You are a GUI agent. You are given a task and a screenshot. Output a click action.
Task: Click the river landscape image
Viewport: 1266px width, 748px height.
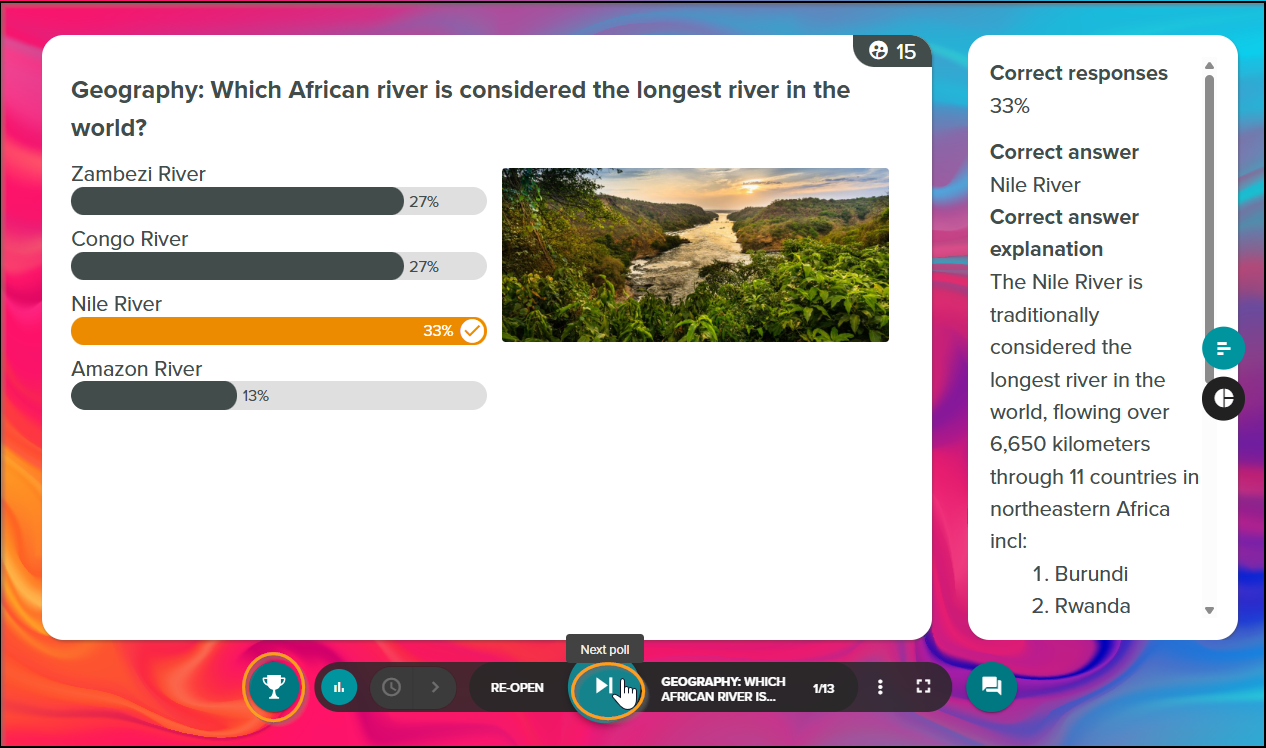point(695,255)
